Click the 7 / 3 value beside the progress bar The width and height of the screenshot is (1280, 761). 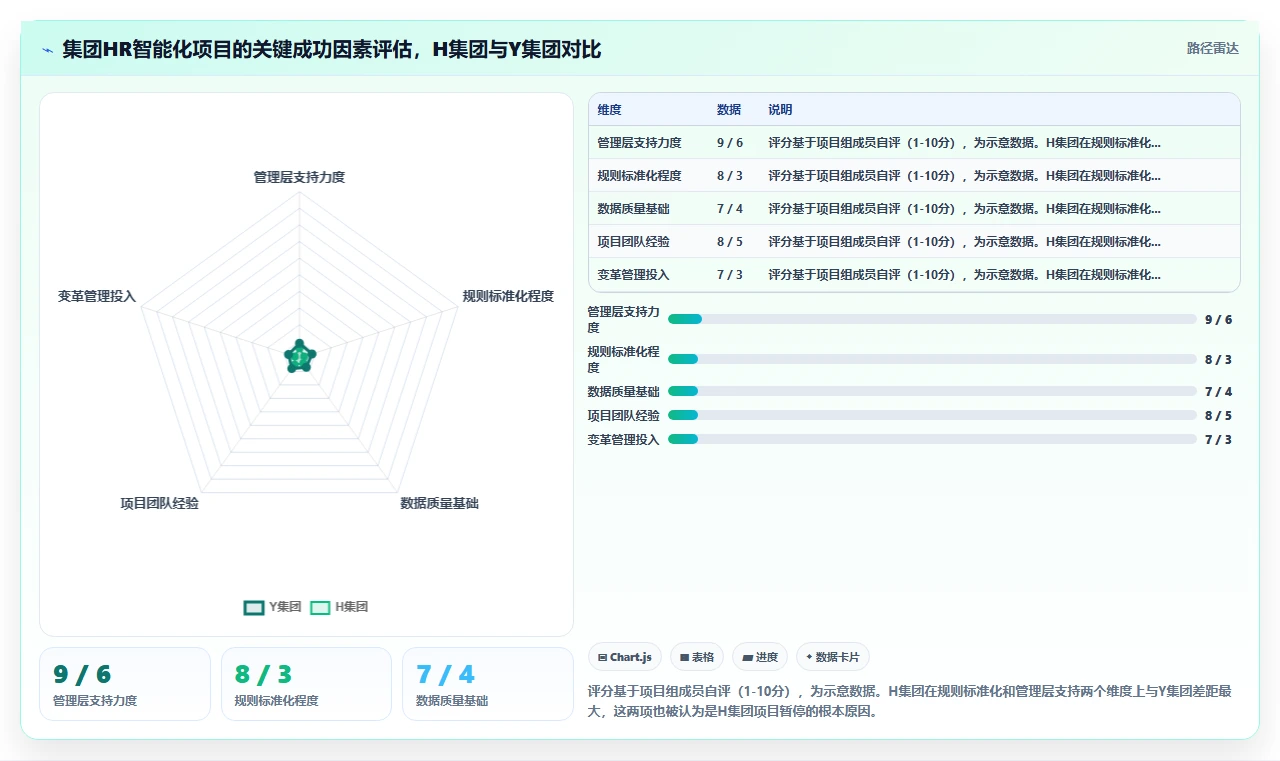coord(1218,440)
